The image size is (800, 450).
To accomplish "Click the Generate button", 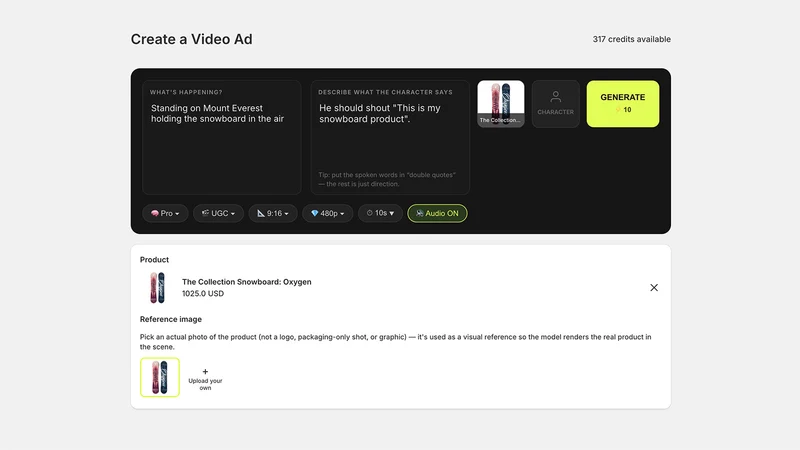I will tap(622, 104).
